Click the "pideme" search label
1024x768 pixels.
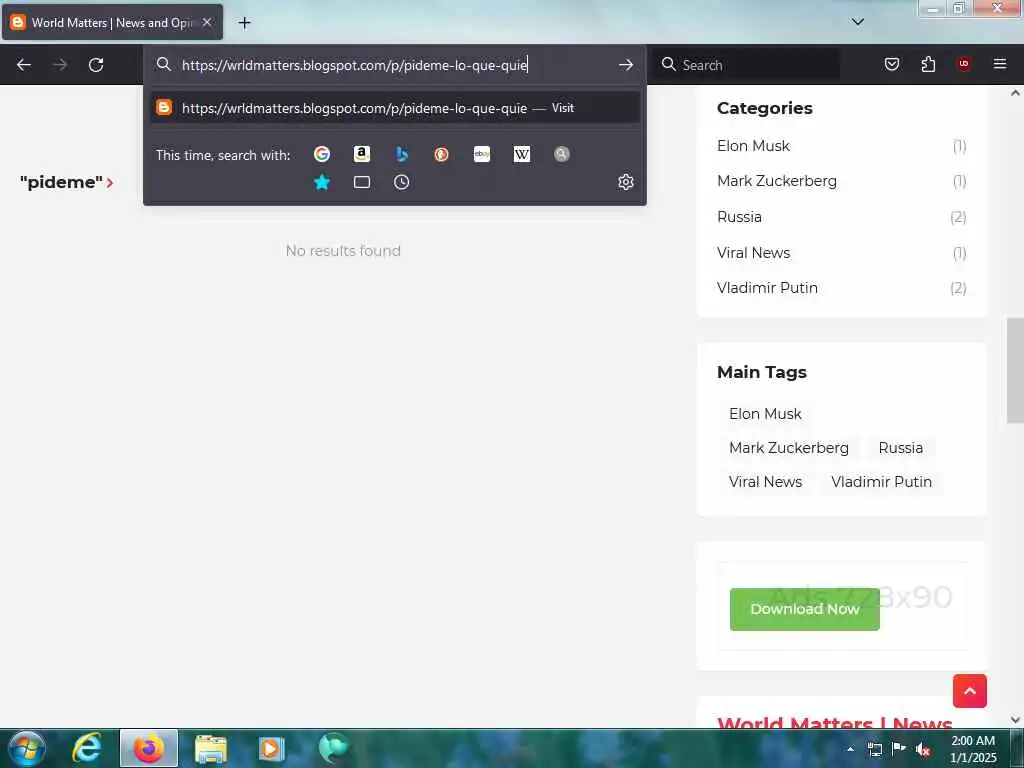61,182
